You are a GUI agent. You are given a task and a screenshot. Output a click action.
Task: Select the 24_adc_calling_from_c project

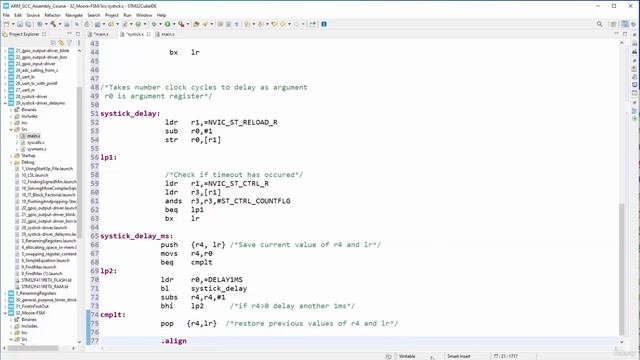tap(37, 71)
